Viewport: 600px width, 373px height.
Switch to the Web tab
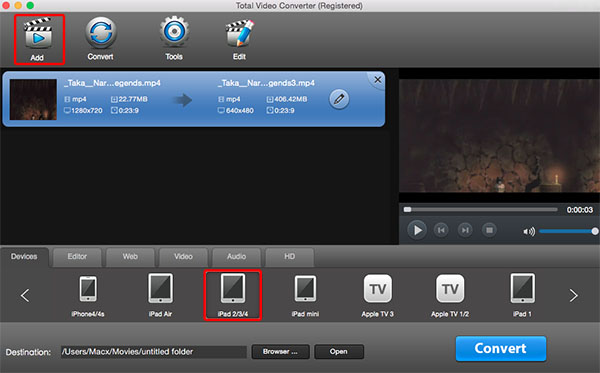click(130, 257)
